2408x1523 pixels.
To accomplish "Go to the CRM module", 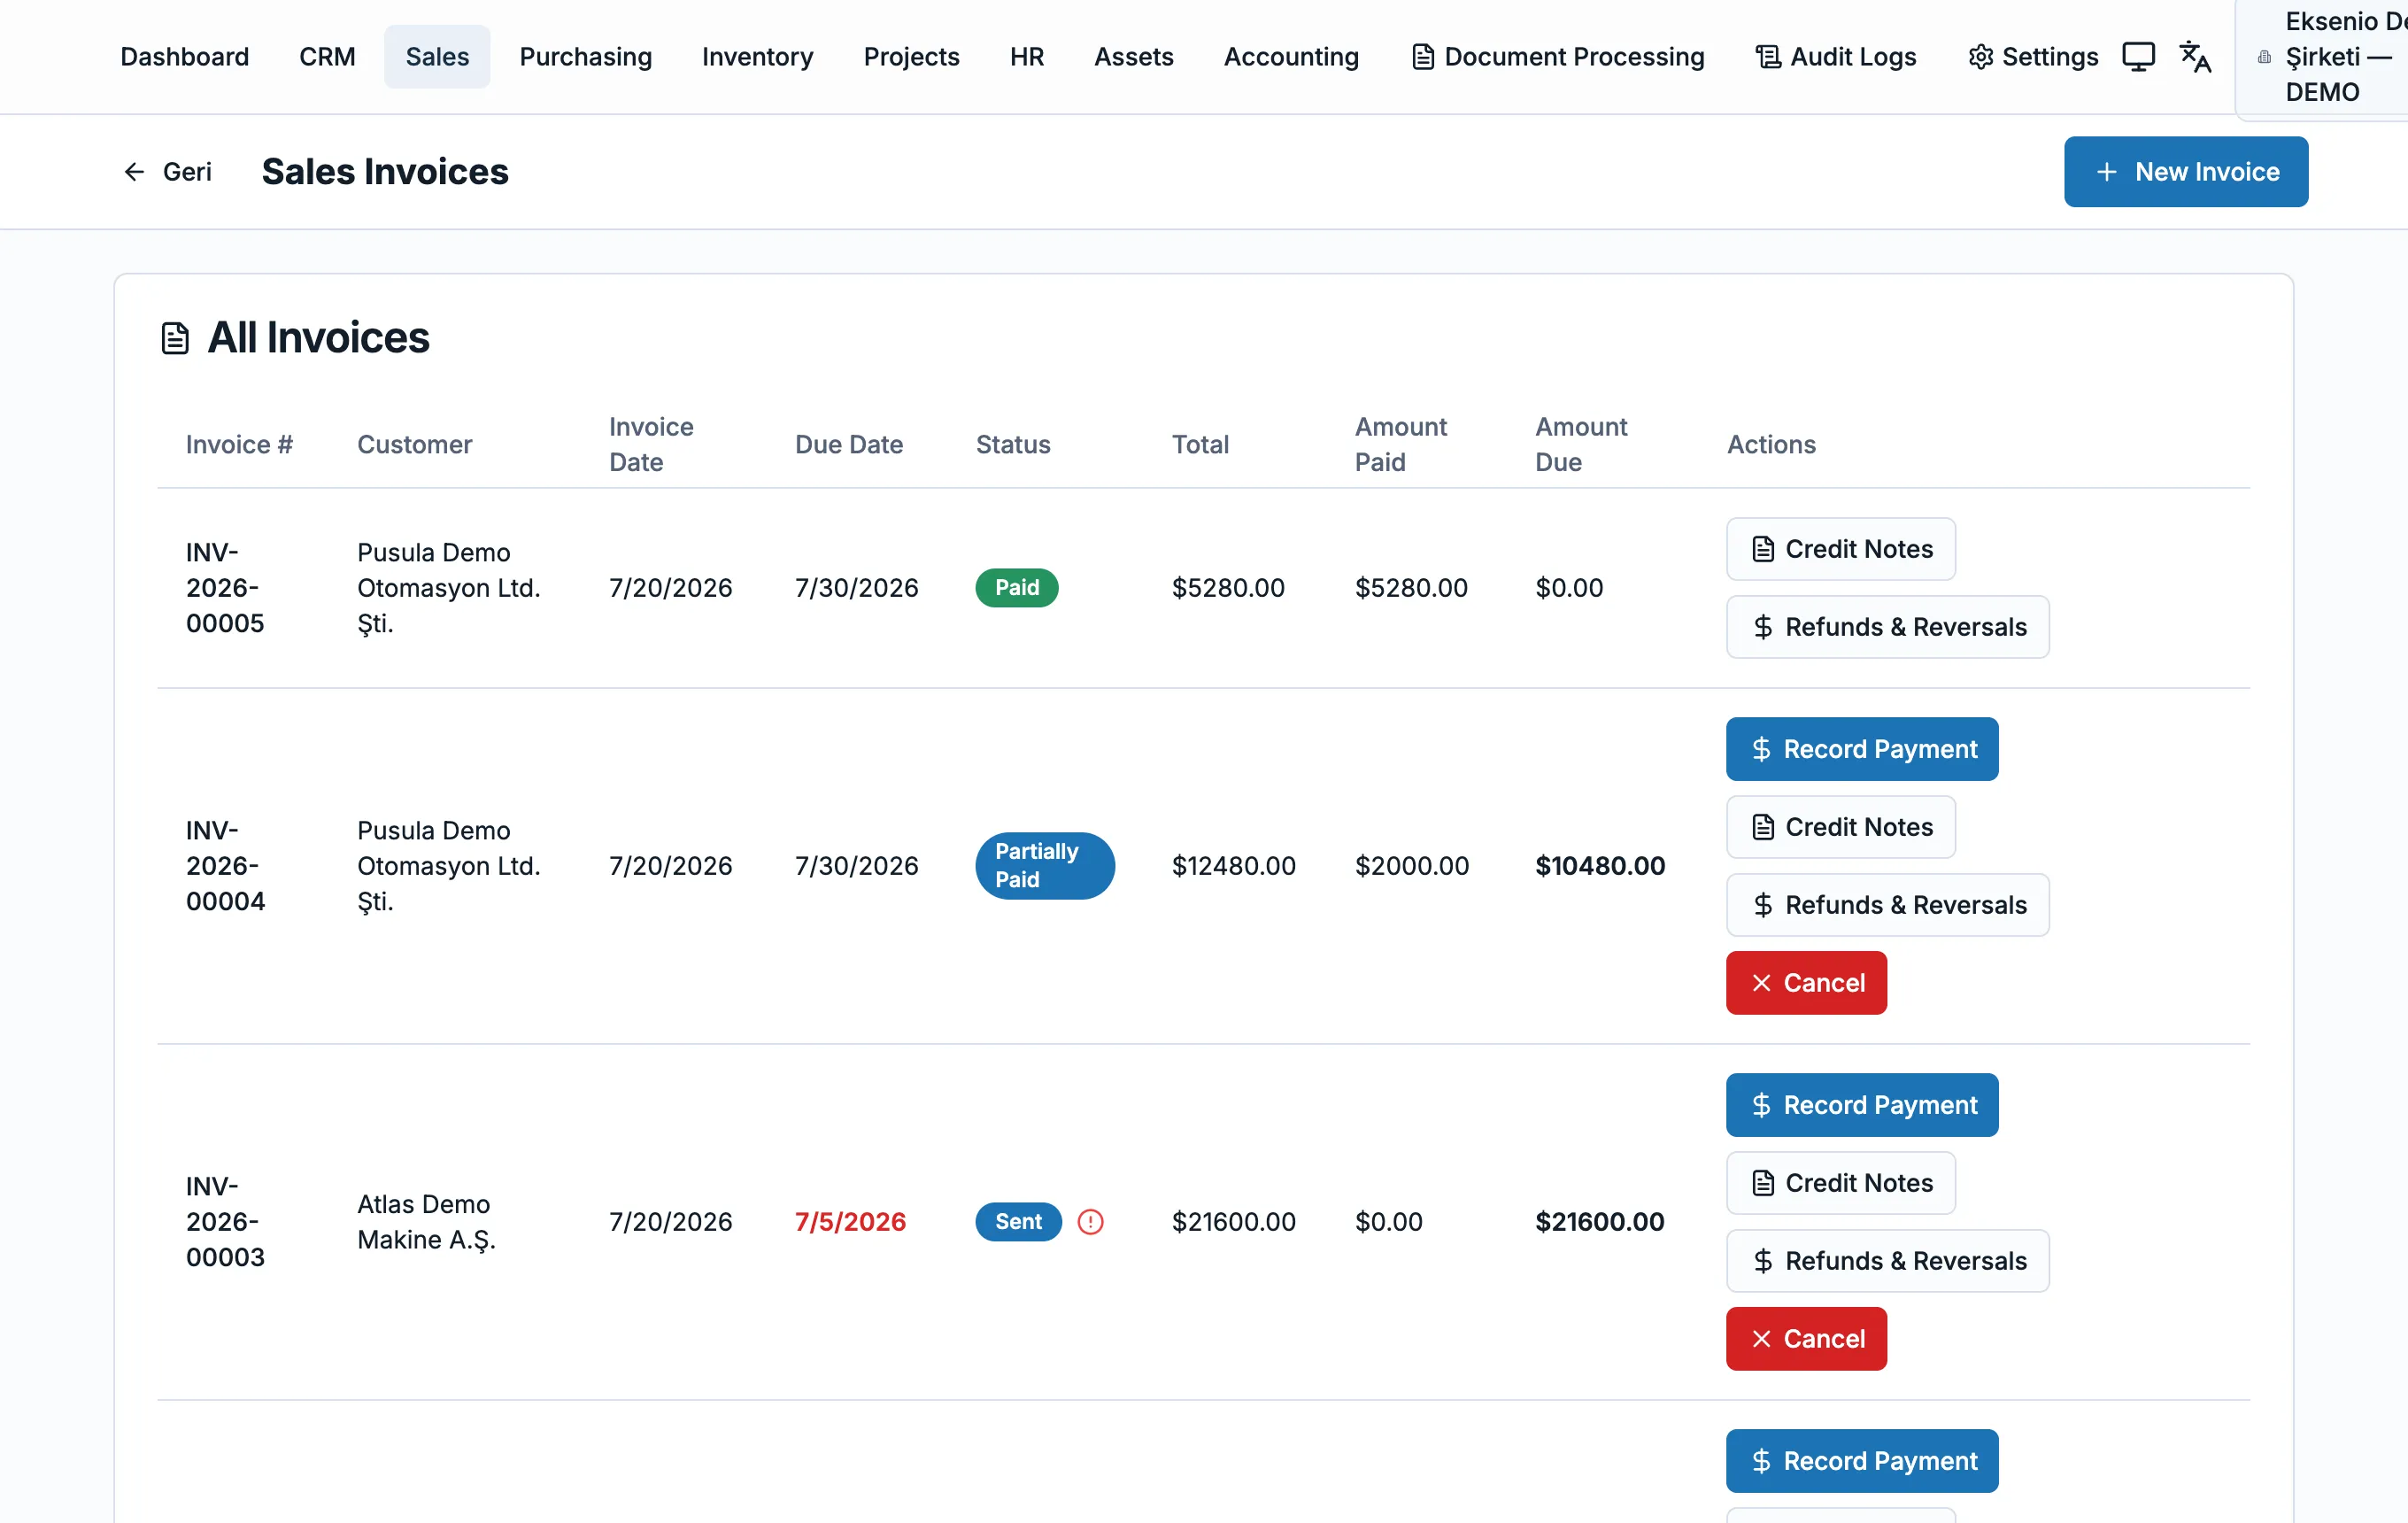I will (x=327, y=57).
